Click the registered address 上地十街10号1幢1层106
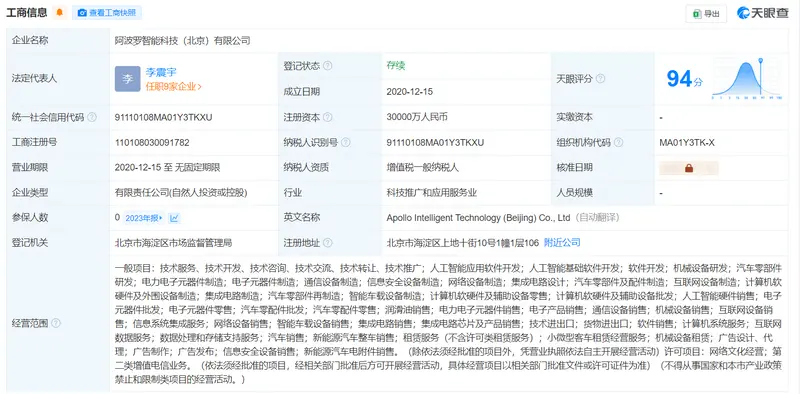 [x=463, y=243]
